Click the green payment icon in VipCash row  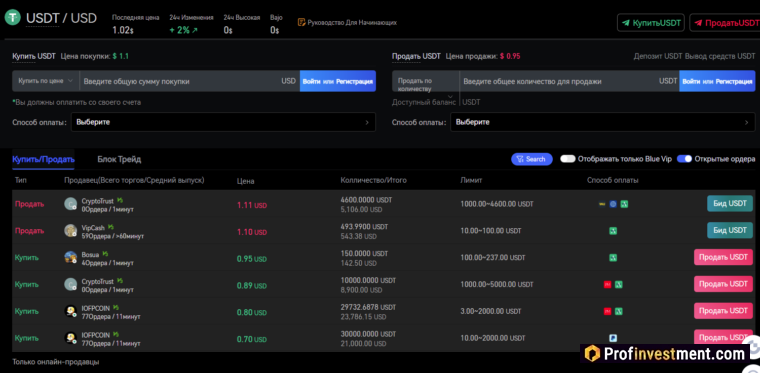(x=613, y=231)
